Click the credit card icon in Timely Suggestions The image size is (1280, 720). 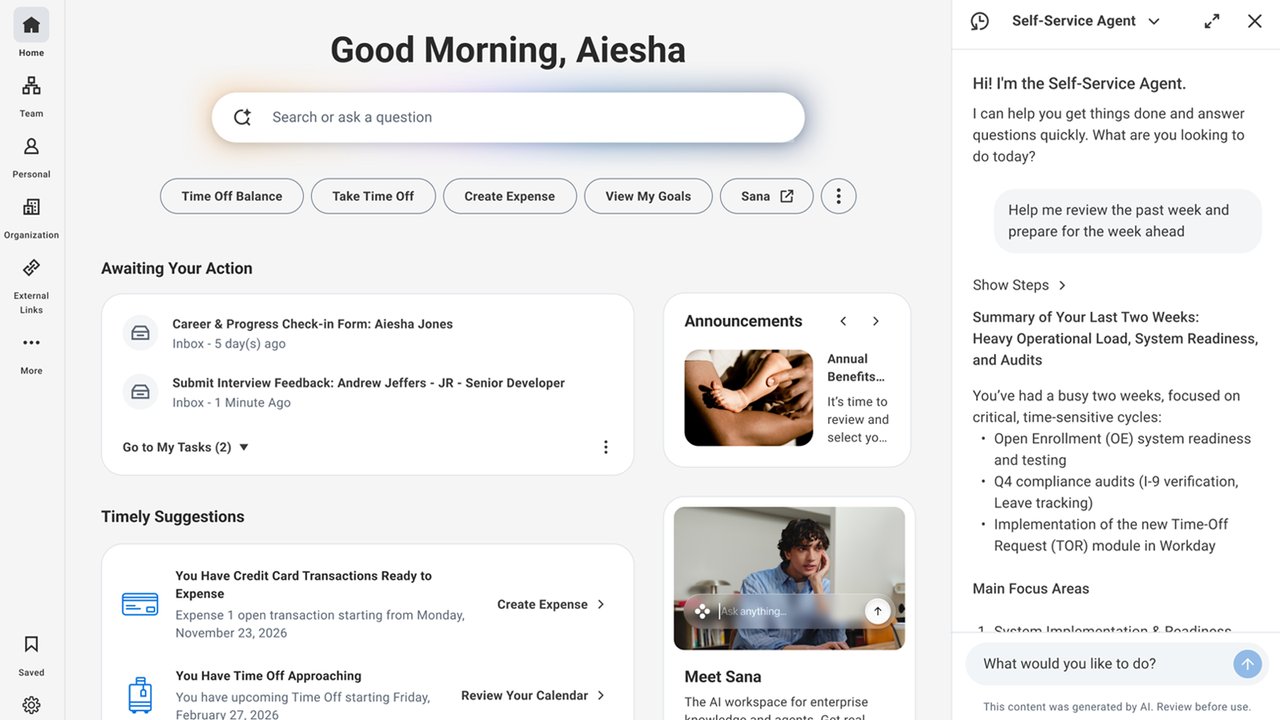click(140, 604)
